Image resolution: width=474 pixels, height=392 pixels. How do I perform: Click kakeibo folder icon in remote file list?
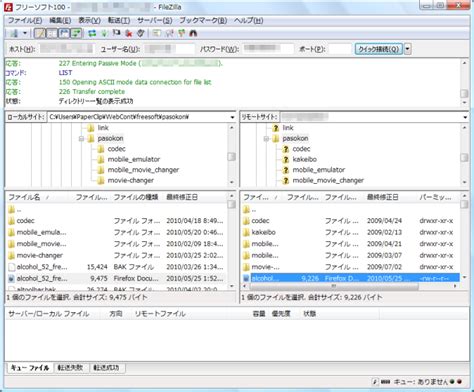[x=246, y=233]
